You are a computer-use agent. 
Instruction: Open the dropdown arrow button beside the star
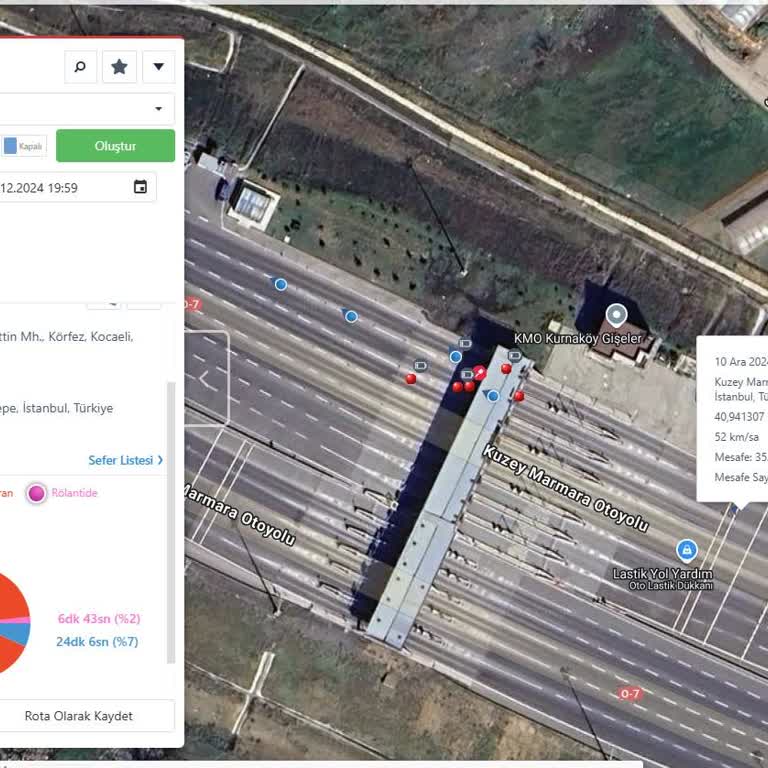click(x=159, y=67)
